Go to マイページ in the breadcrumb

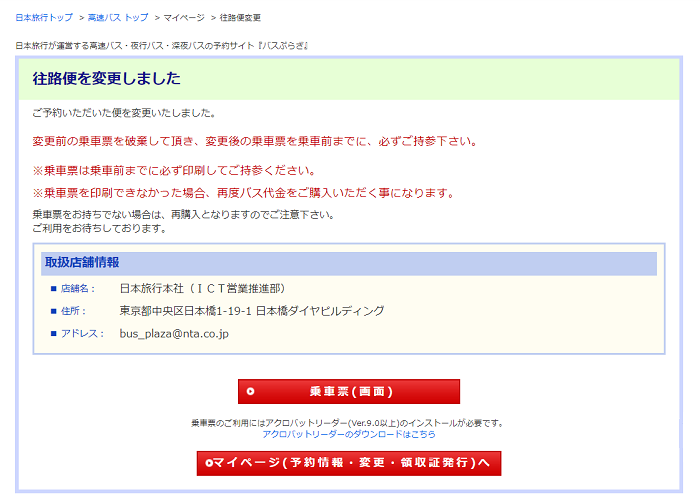click(184, 18)
